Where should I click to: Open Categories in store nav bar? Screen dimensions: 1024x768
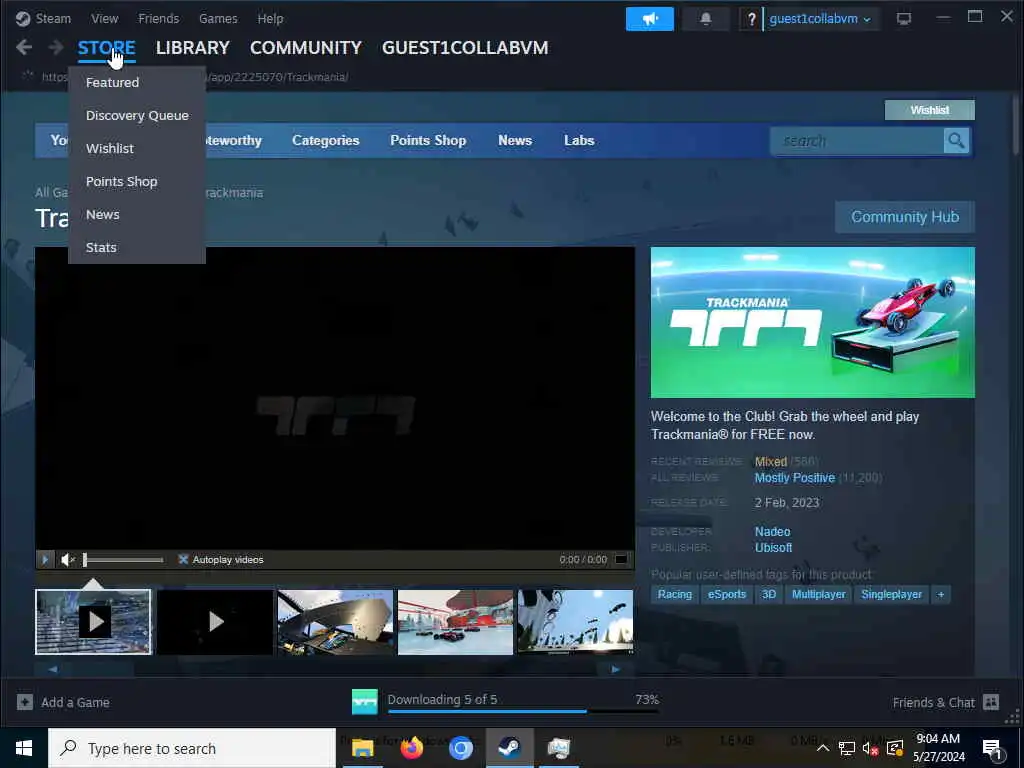tap(326, 140)
